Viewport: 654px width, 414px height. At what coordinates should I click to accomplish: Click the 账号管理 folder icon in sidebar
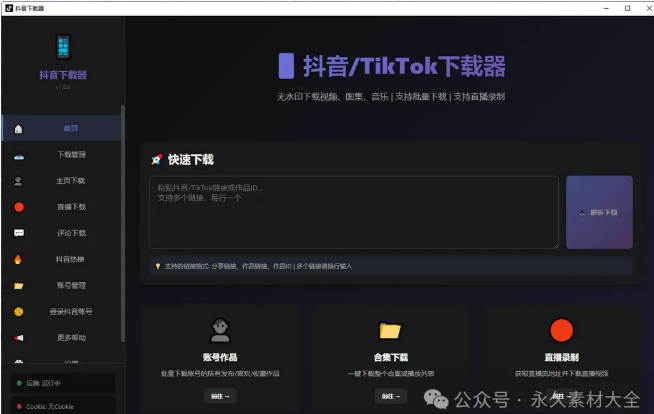[x=19, y=285]
